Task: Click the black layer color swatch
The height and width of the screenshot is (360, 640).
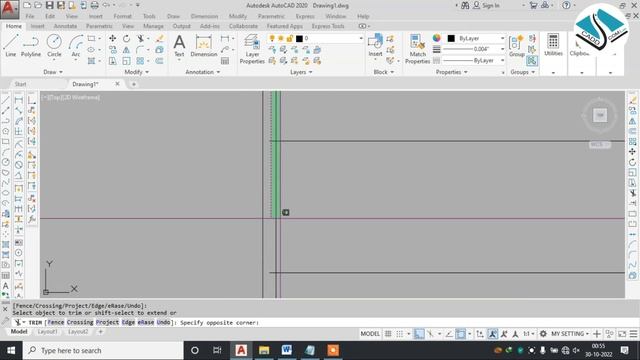Action: tap(299, 38)
